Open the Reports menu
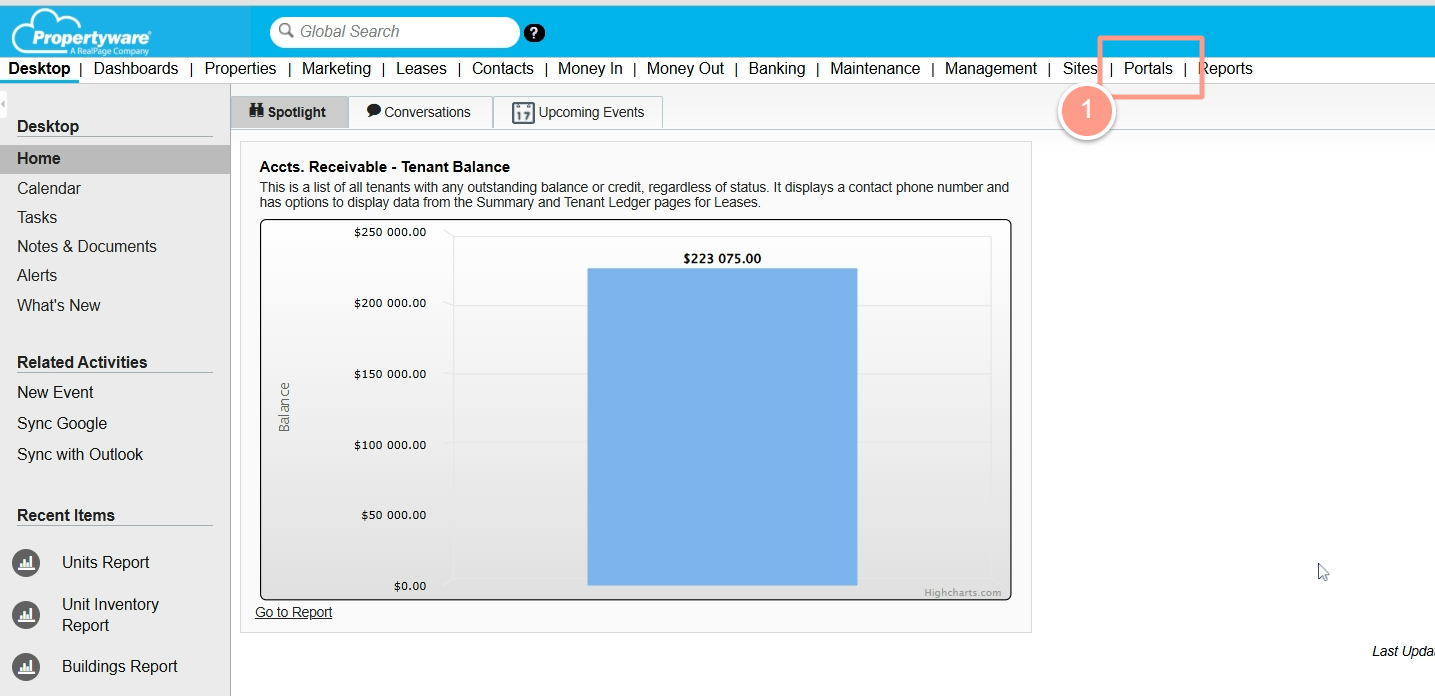This screenshot has width=1435, height=696. [1225, 69]
